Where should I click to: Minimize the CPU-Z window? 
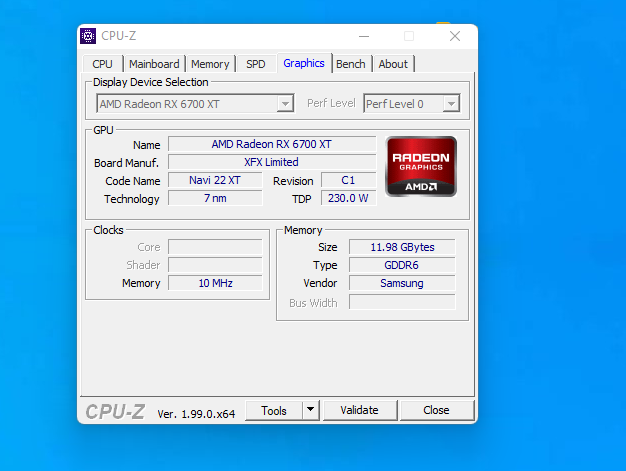pyautogui.click(x=364, y=36)
